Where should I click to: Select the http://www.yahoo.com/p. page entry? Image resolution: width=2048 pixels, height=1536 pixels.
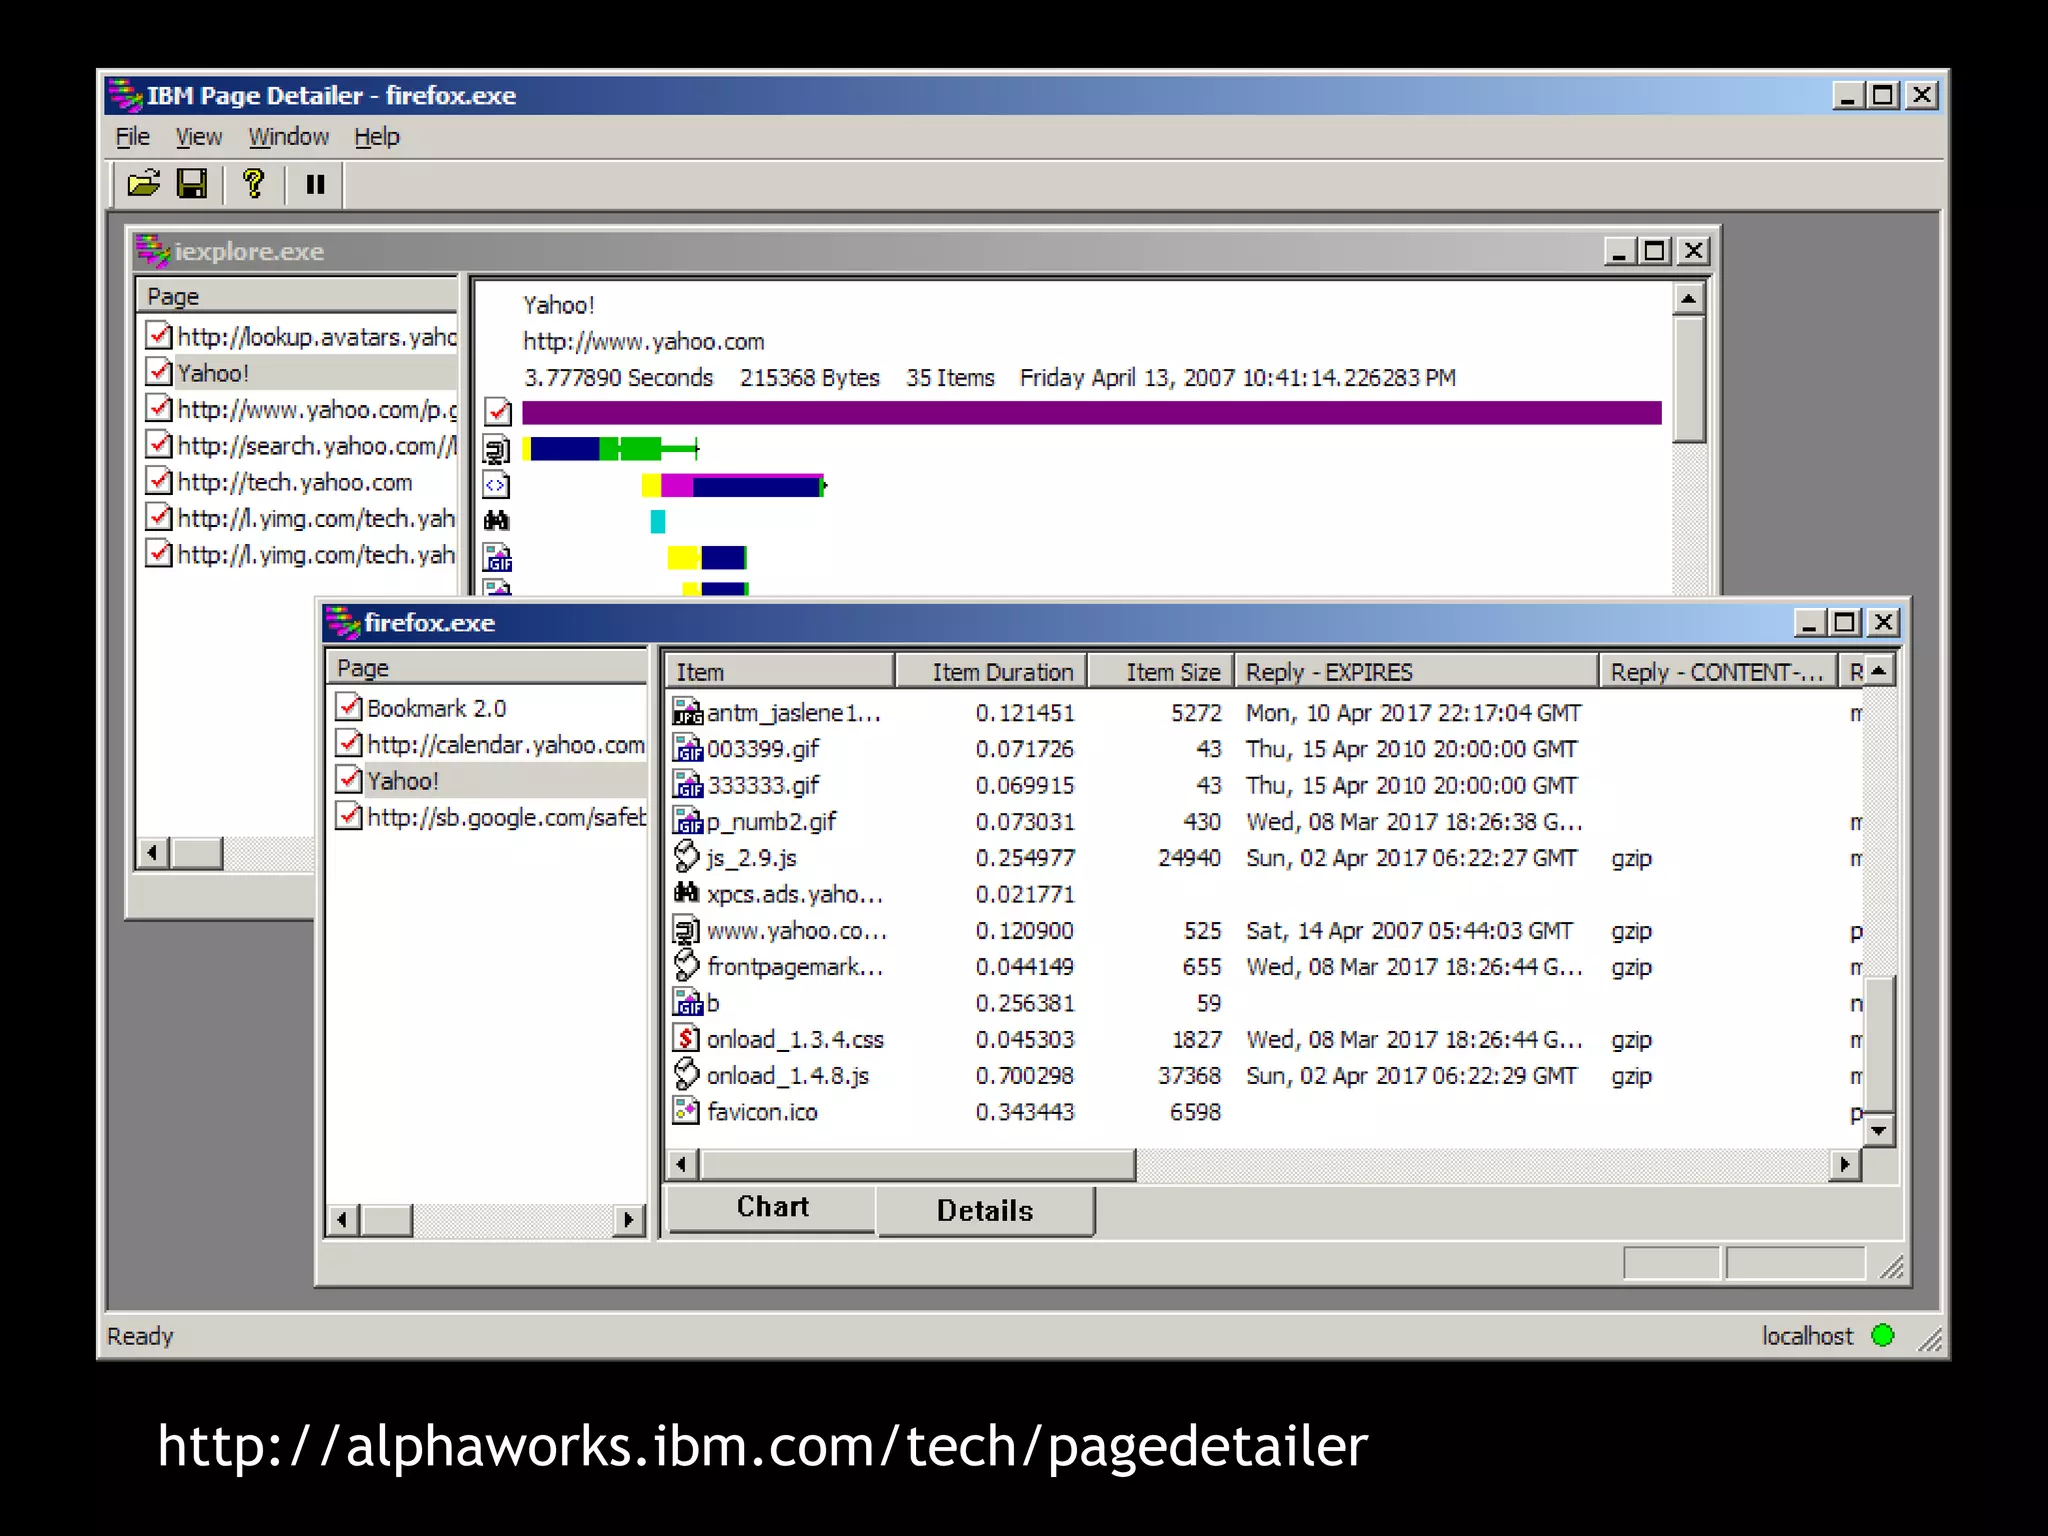316,409
